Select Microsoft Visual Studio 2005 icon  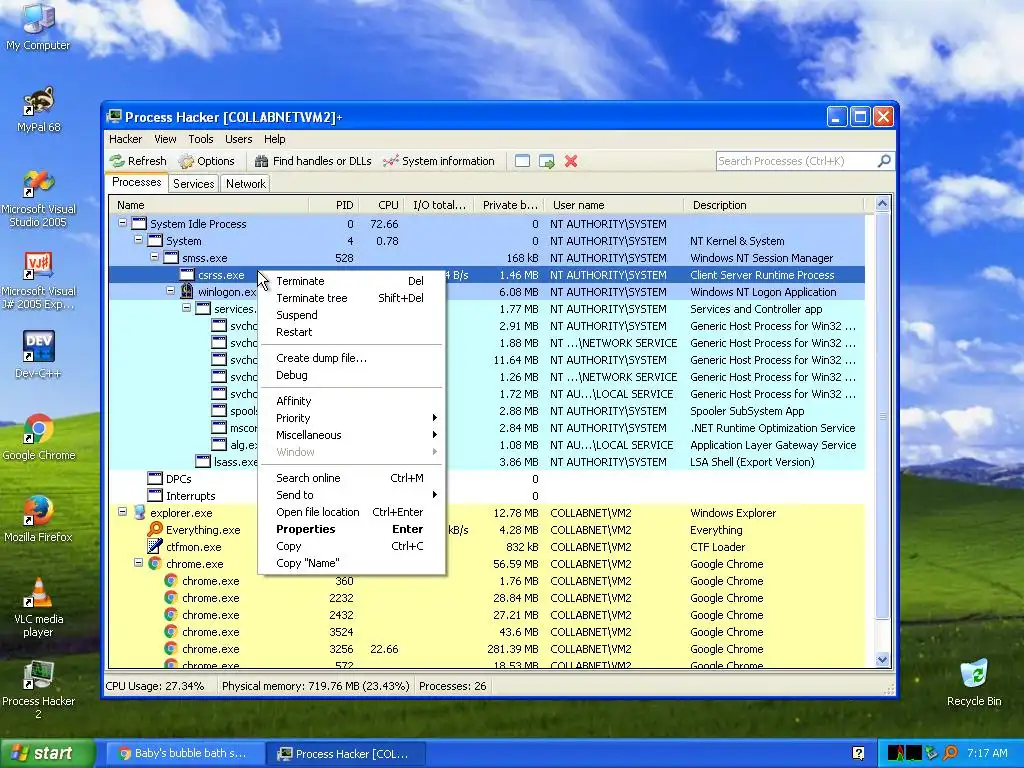tap(39, 199)
